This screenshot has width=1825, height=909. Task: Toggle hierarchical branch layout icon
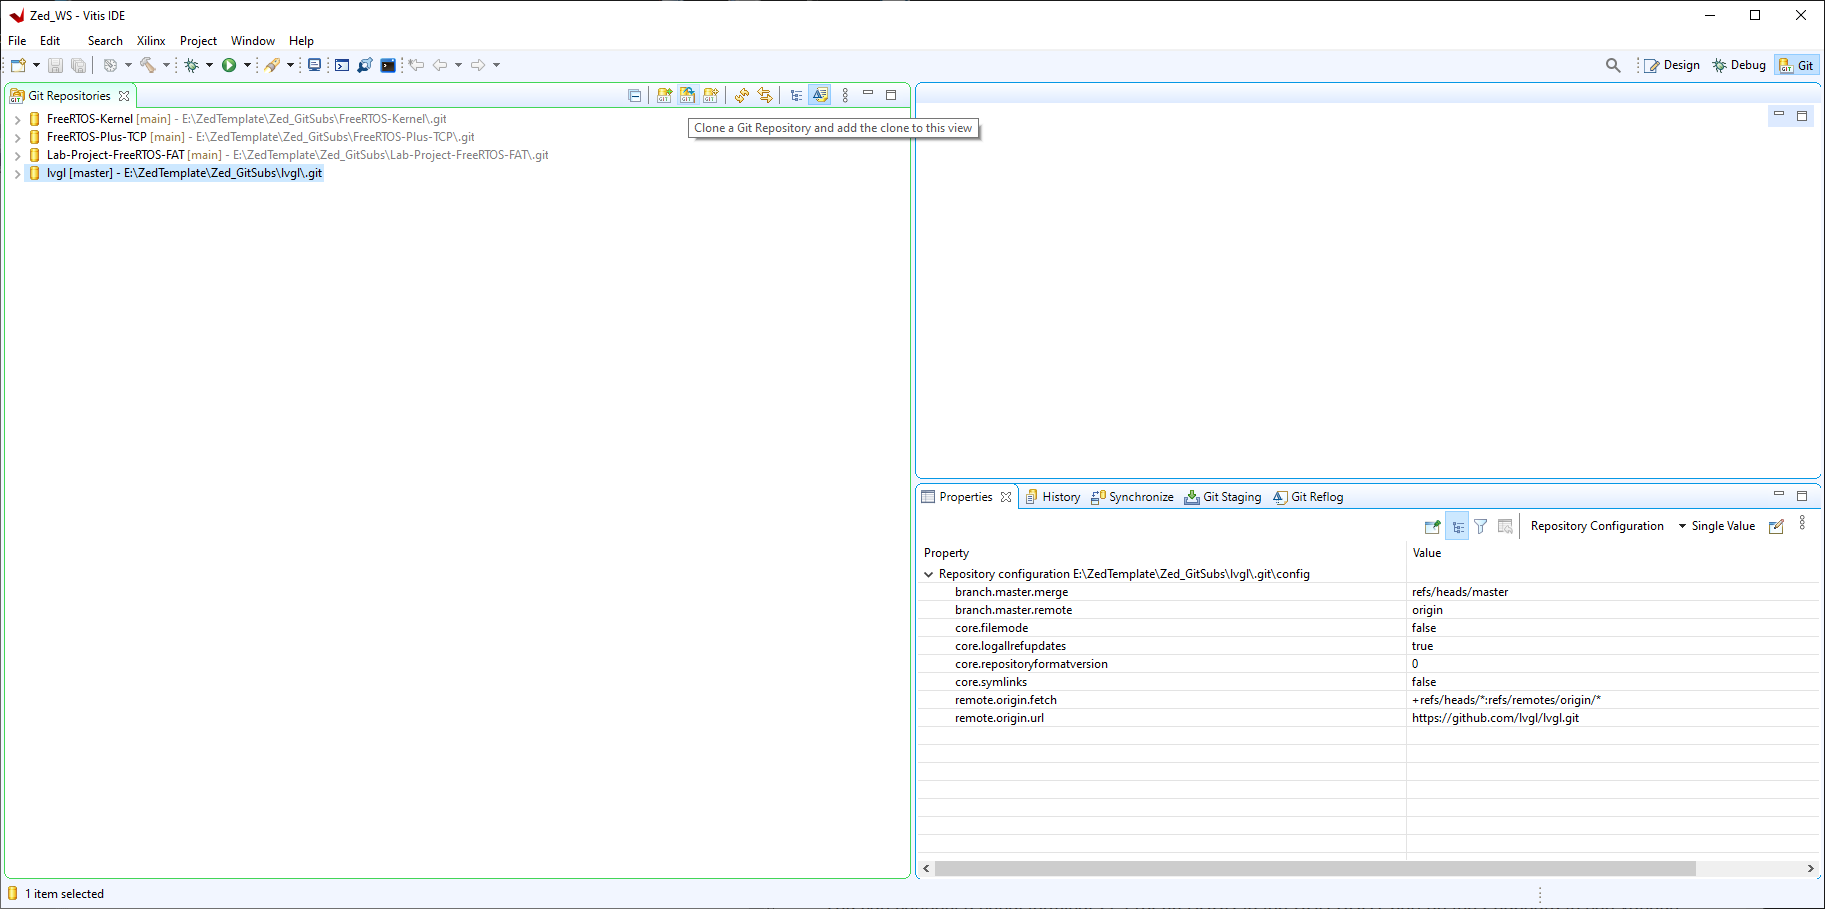[x=796, y=95]
